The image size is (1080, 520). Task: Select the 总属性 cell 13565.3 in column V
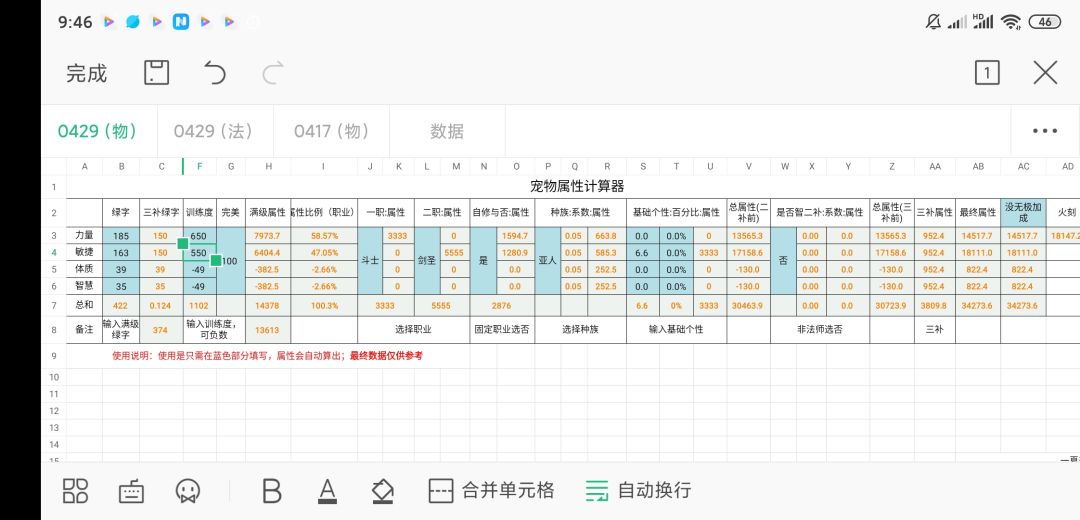pyautogui.click(x=749, y=236)
